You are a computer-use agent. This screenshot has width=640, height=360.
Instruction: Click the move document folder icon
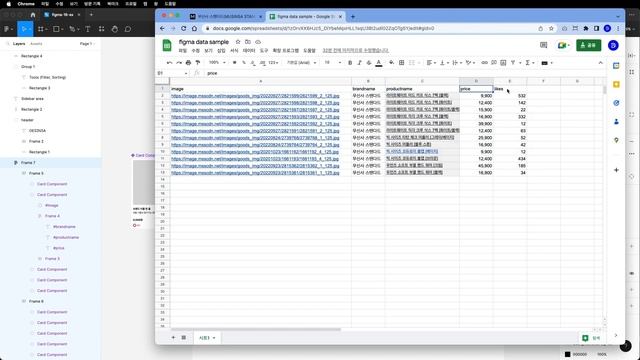pos(248,42)
